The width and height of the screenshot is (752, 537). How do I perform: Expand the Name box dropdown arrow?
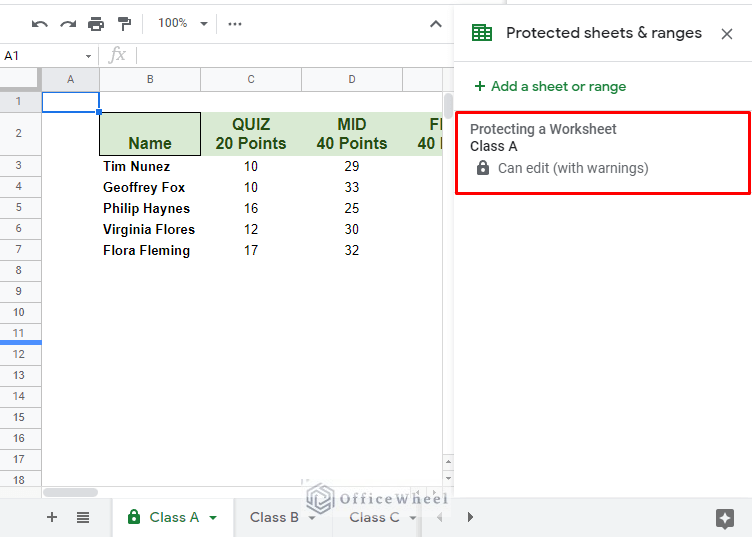[88, 56]
